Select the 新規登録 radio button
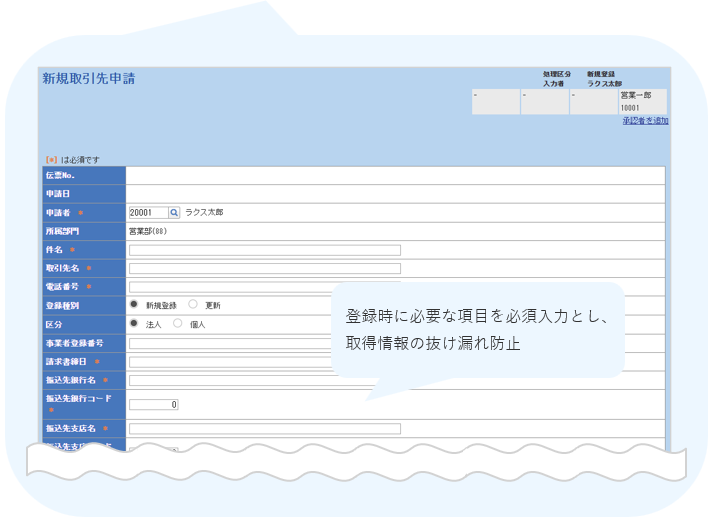 click(134, 304)
